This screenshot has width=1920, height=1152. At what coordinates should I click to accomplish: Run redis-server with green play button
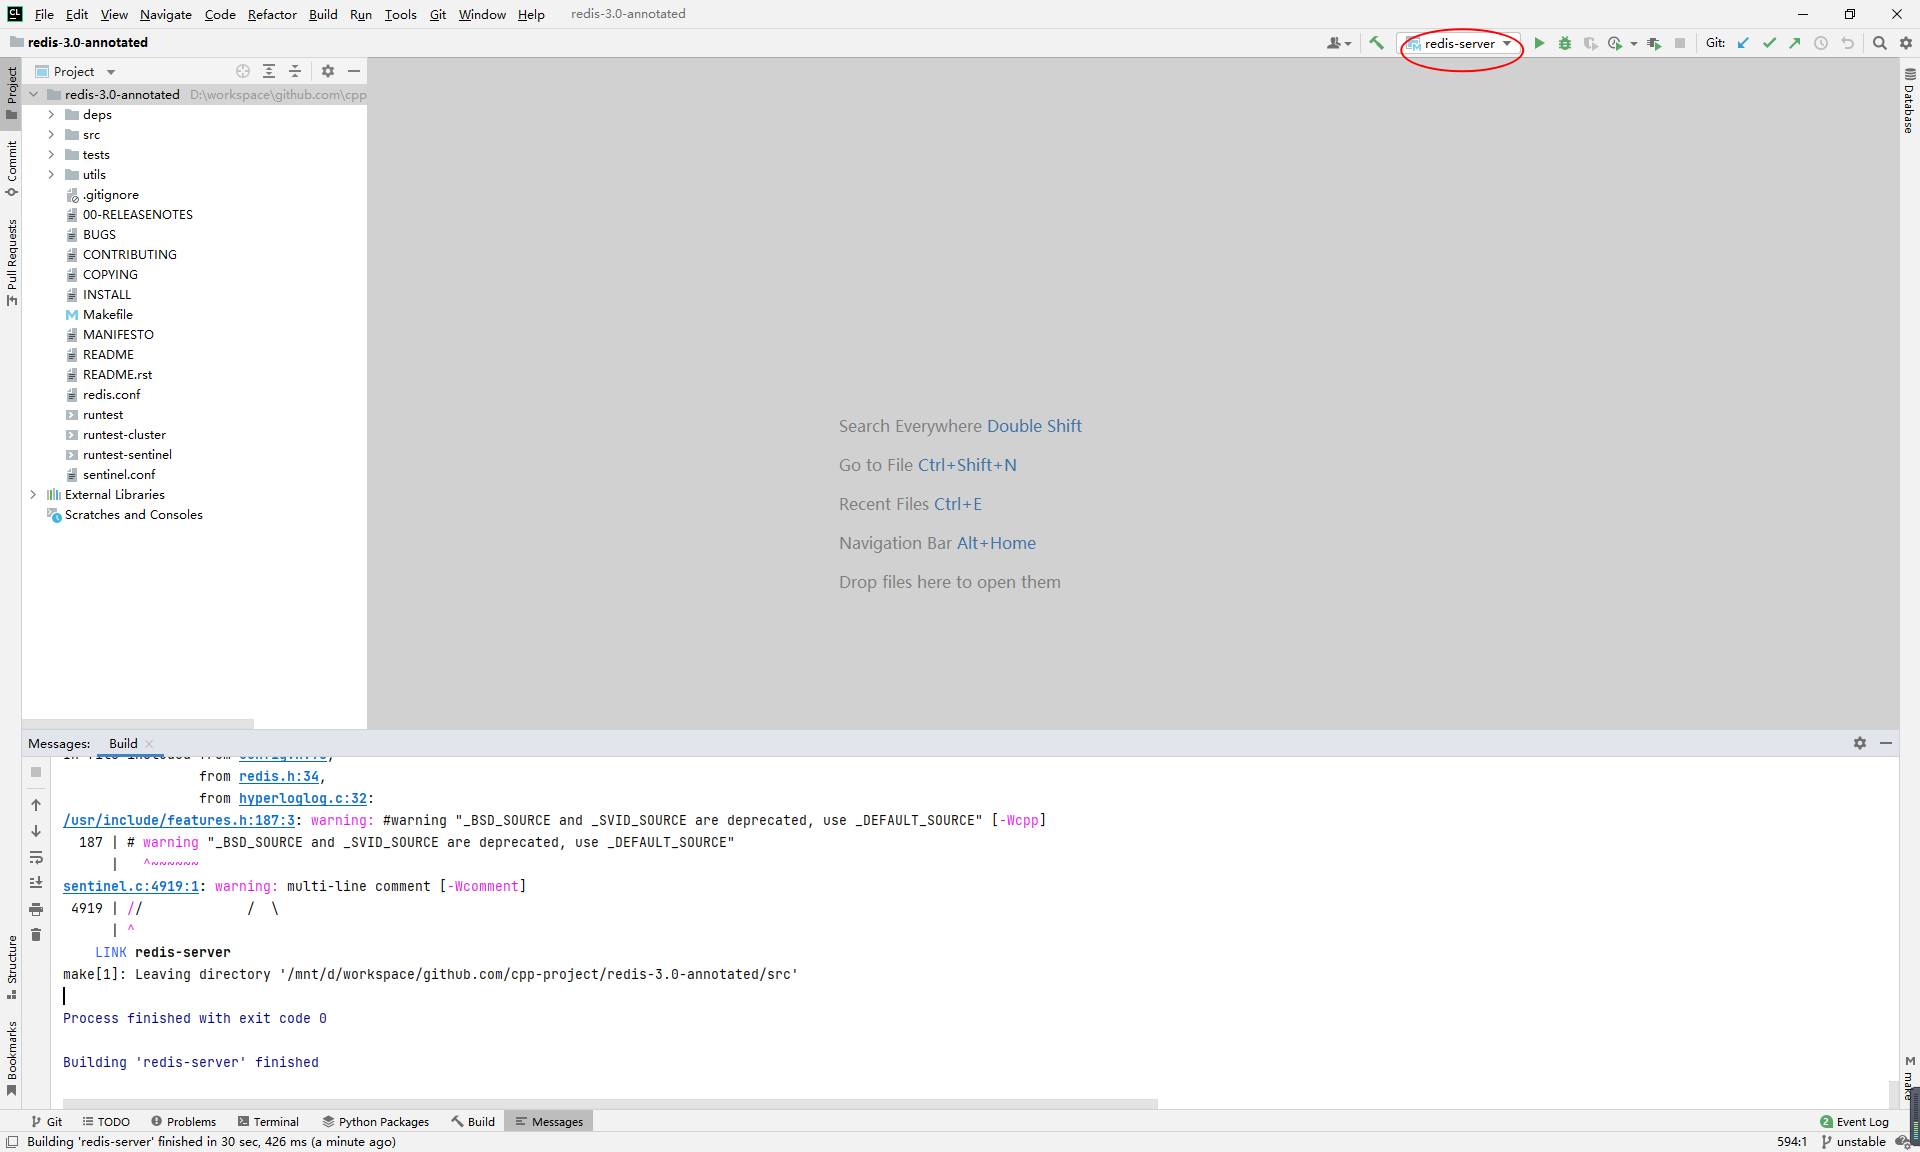[x=1539, y=43]
